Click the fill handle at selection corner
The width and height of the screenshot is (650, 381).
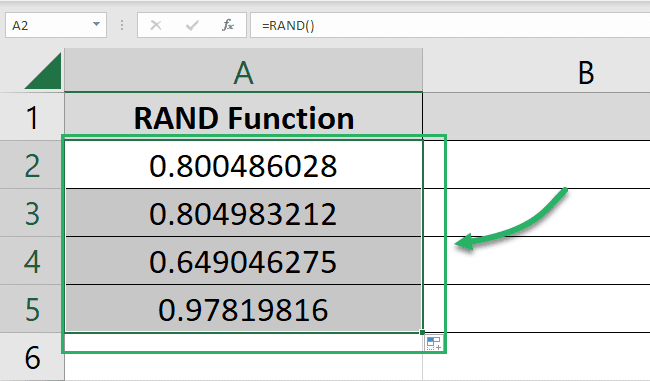[x=422, y=332]
